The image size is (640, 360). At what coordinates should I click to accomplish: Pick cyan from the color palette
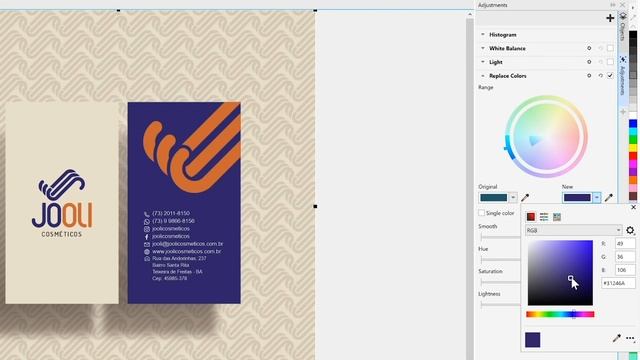pos(633,131)
